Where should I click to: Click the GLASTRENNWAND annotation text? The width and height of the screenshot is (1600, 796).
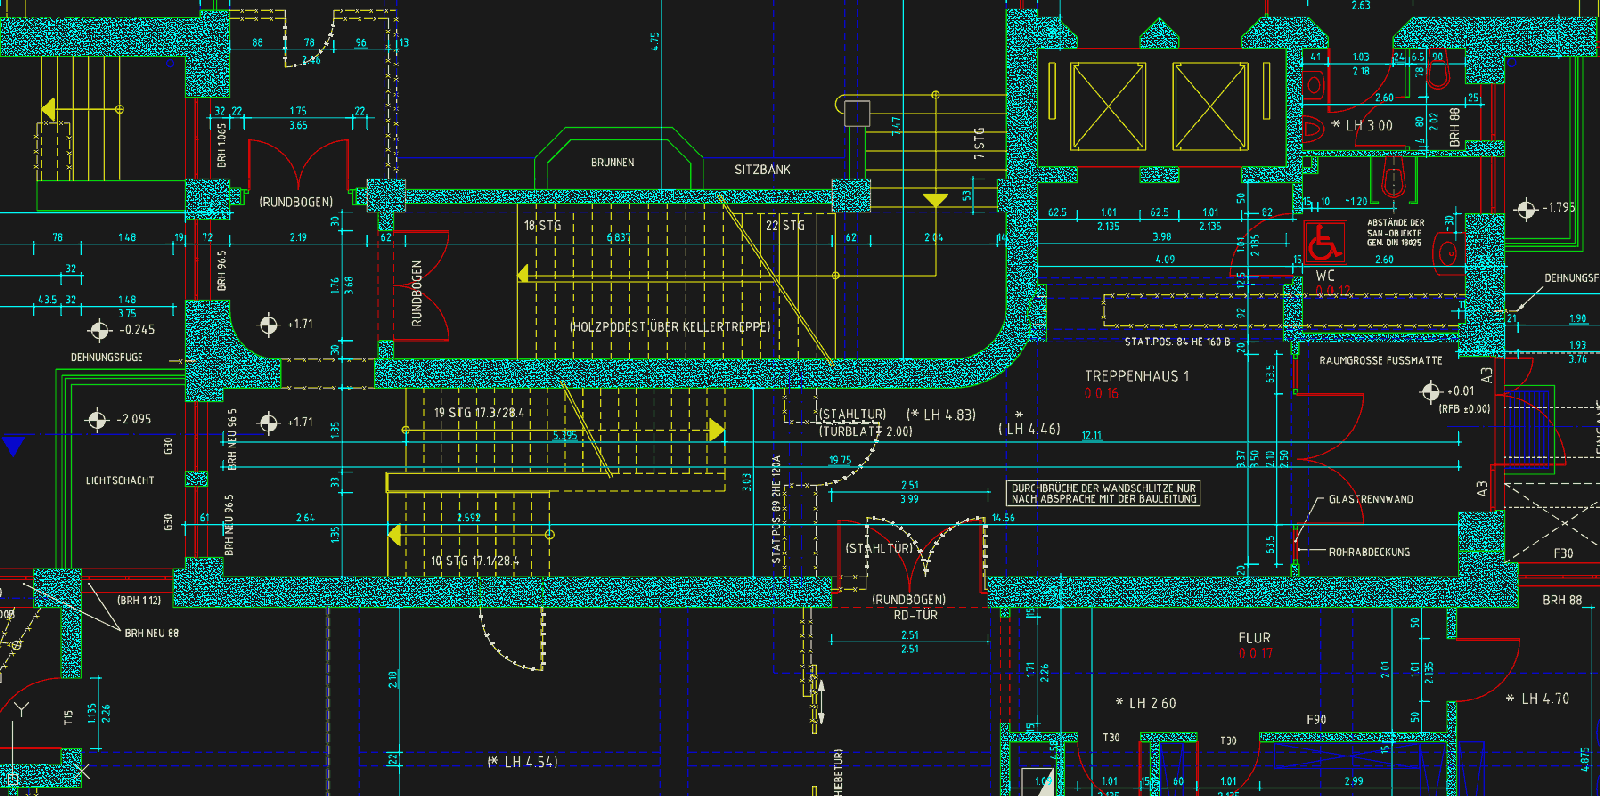point(1371,500)
